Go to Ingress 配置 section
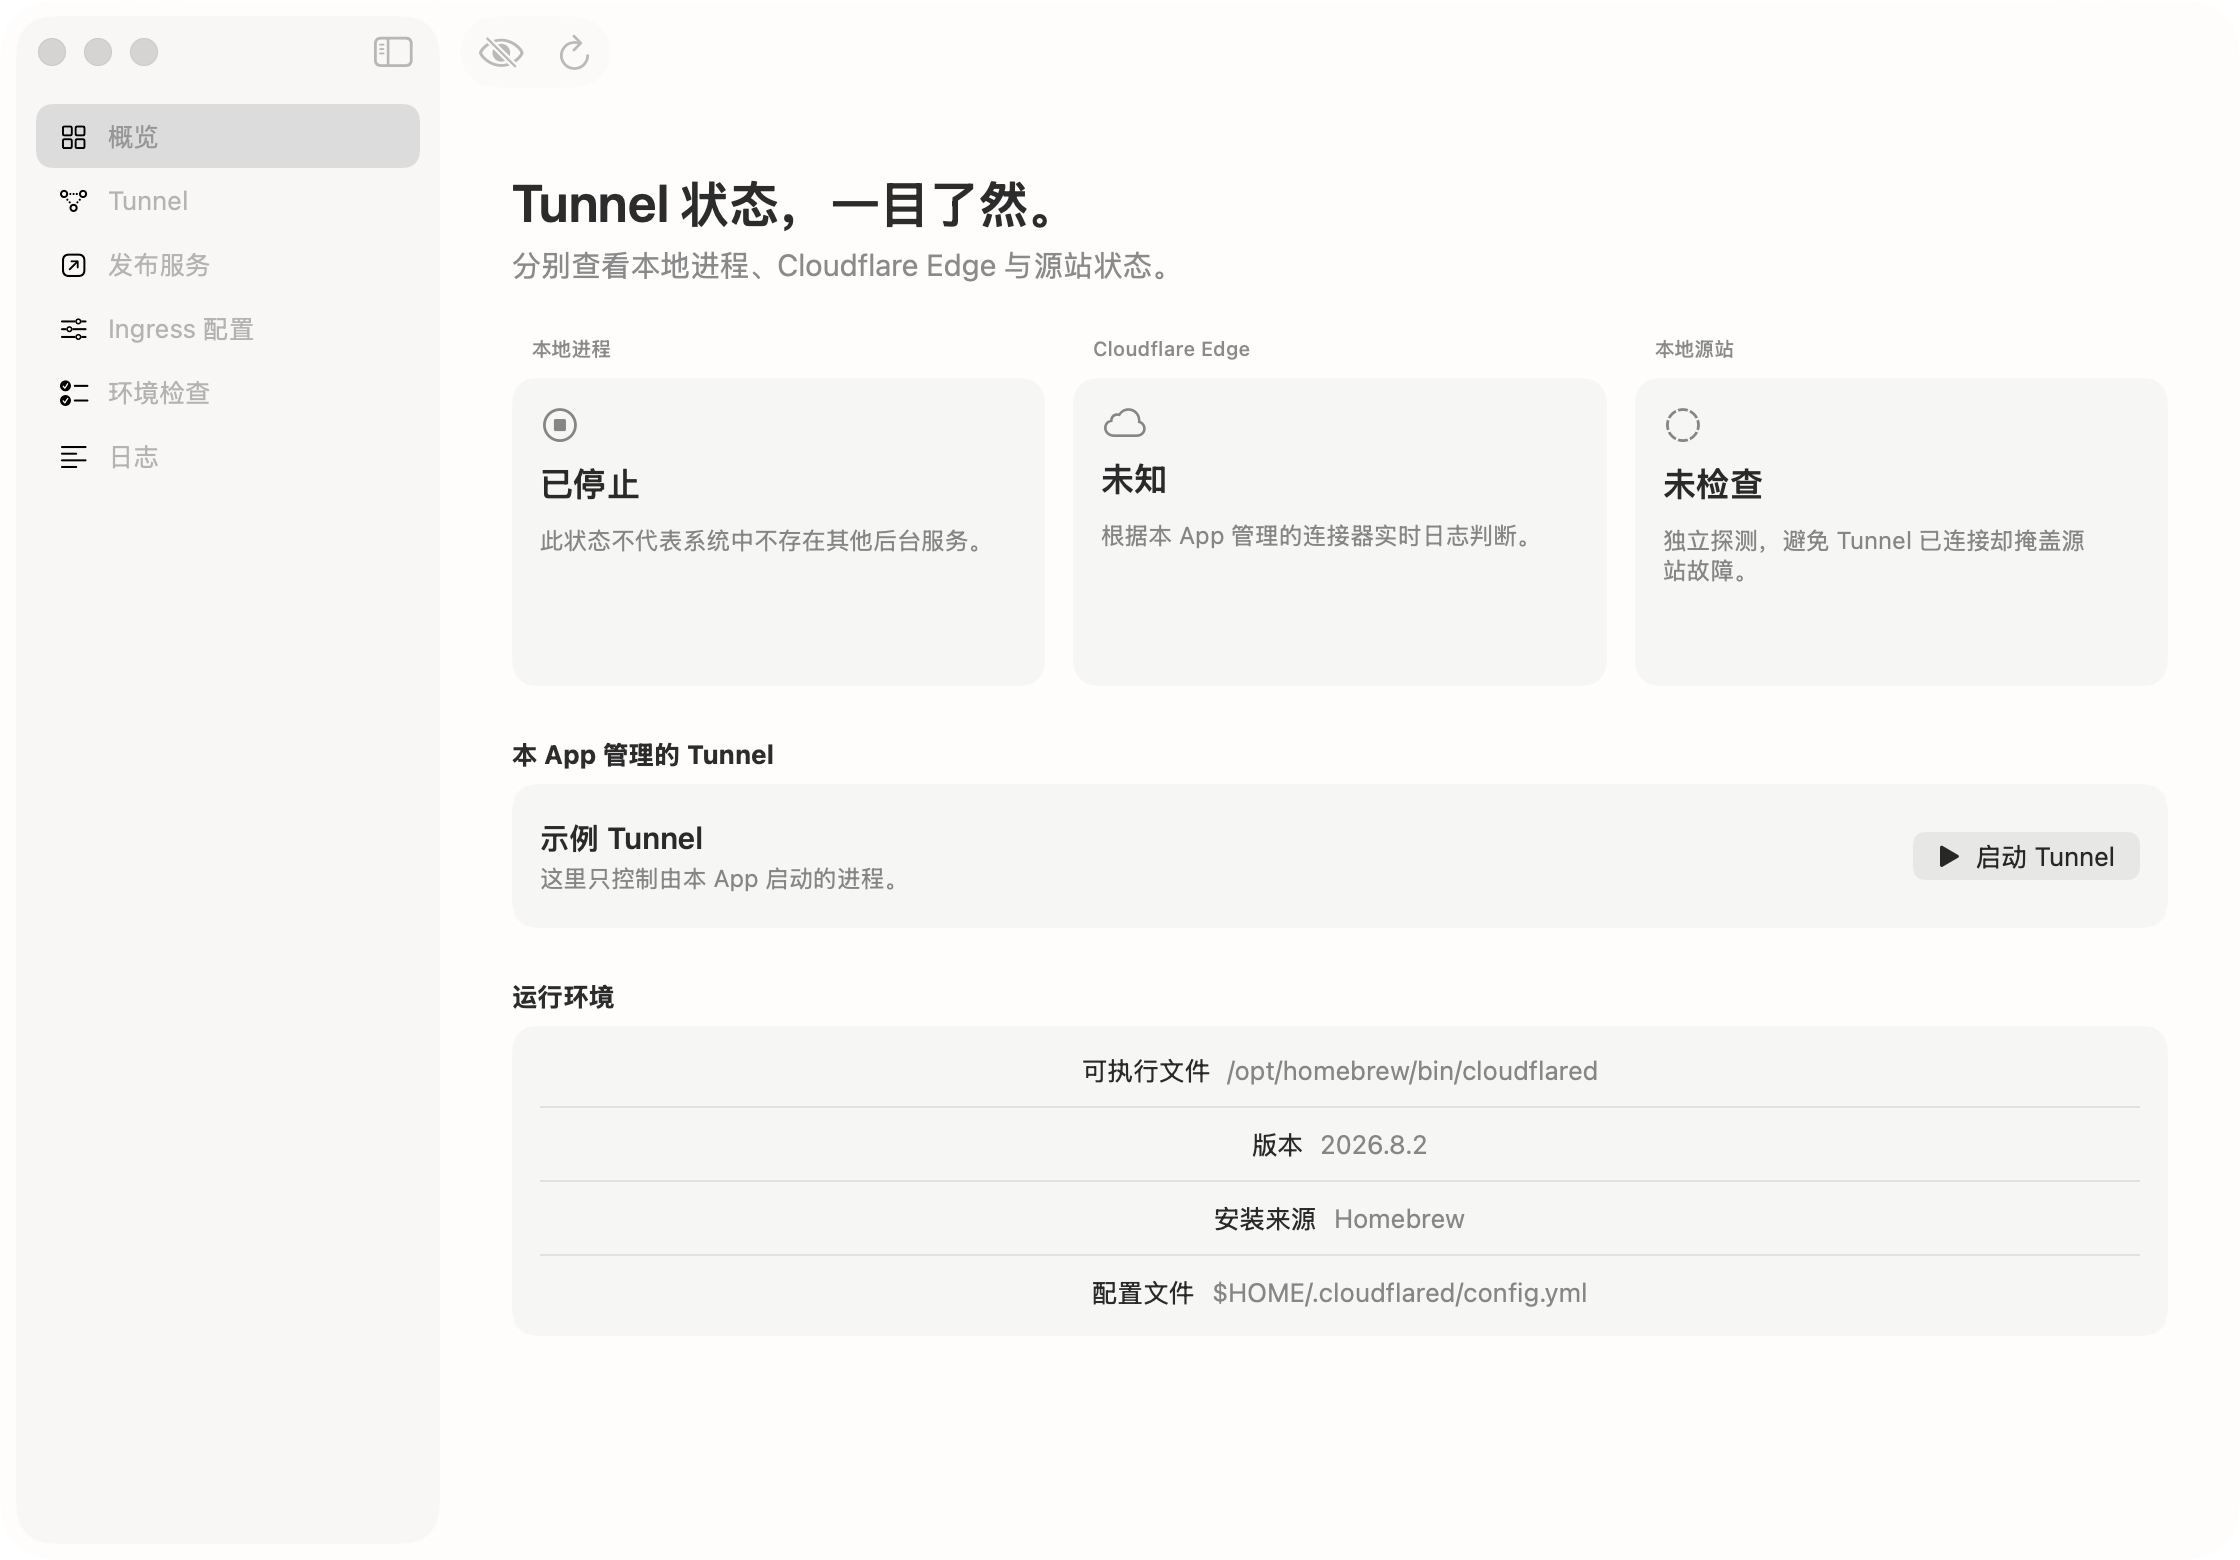This screenshot has height=1560, width=2240. coord(228,328)
